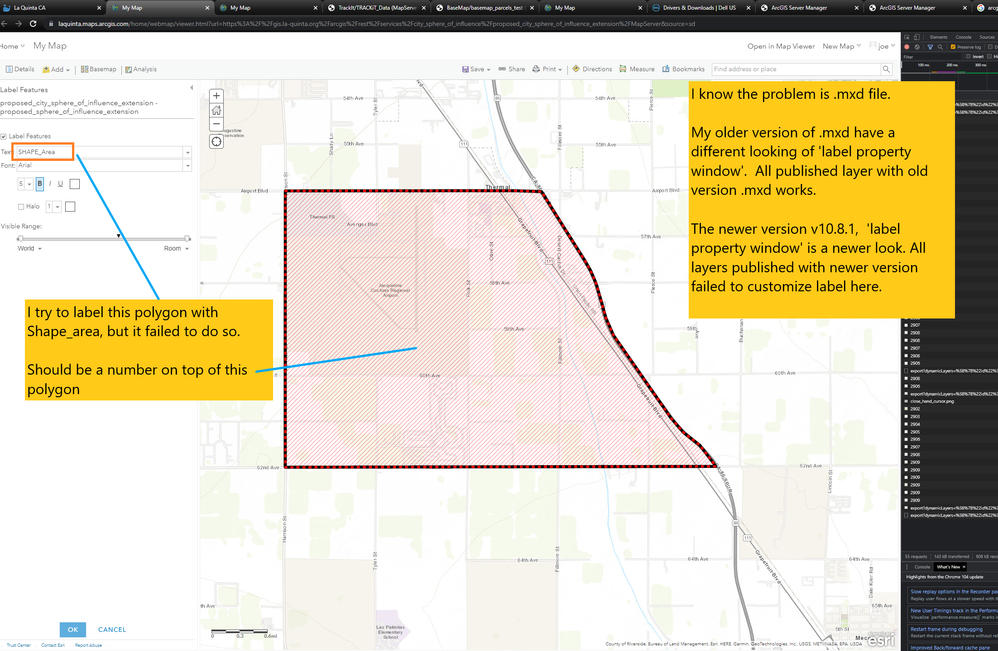Open the Analysis tools
The image size is (998, 651).
pyautogui.click(x=141, y=69)
